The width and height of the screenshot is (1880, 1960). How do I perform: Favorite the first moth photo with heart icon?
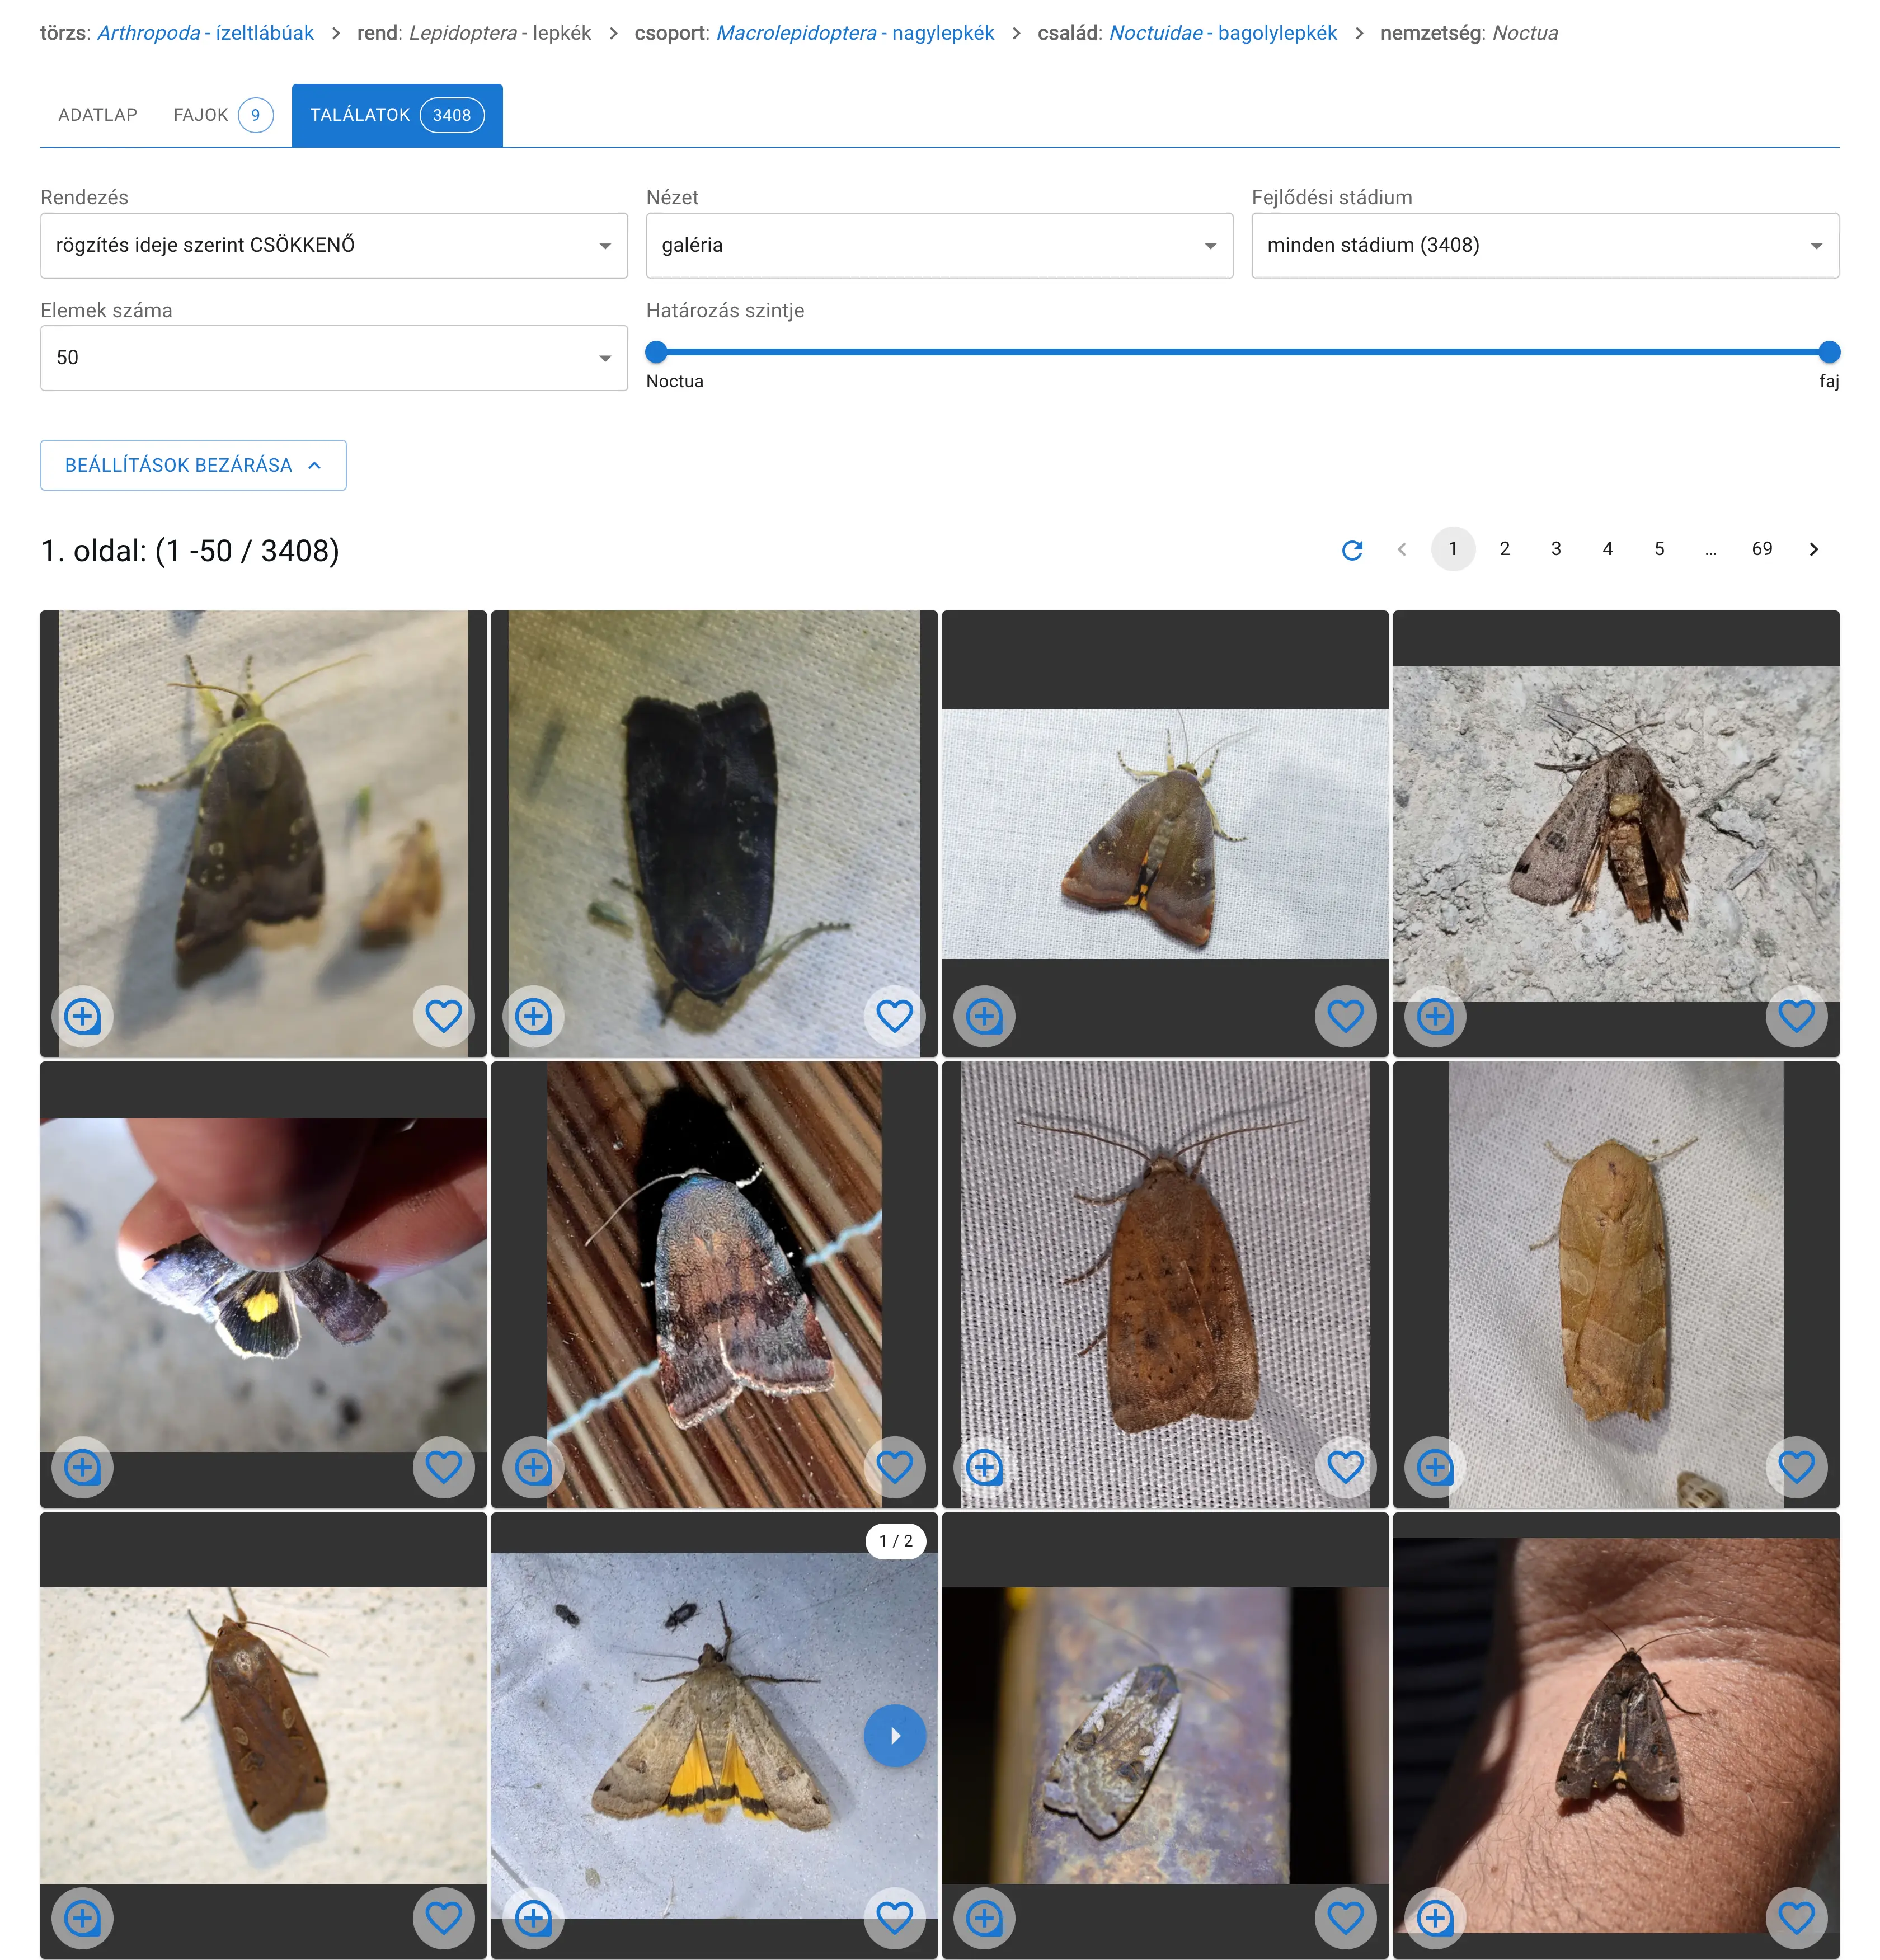443,1016
